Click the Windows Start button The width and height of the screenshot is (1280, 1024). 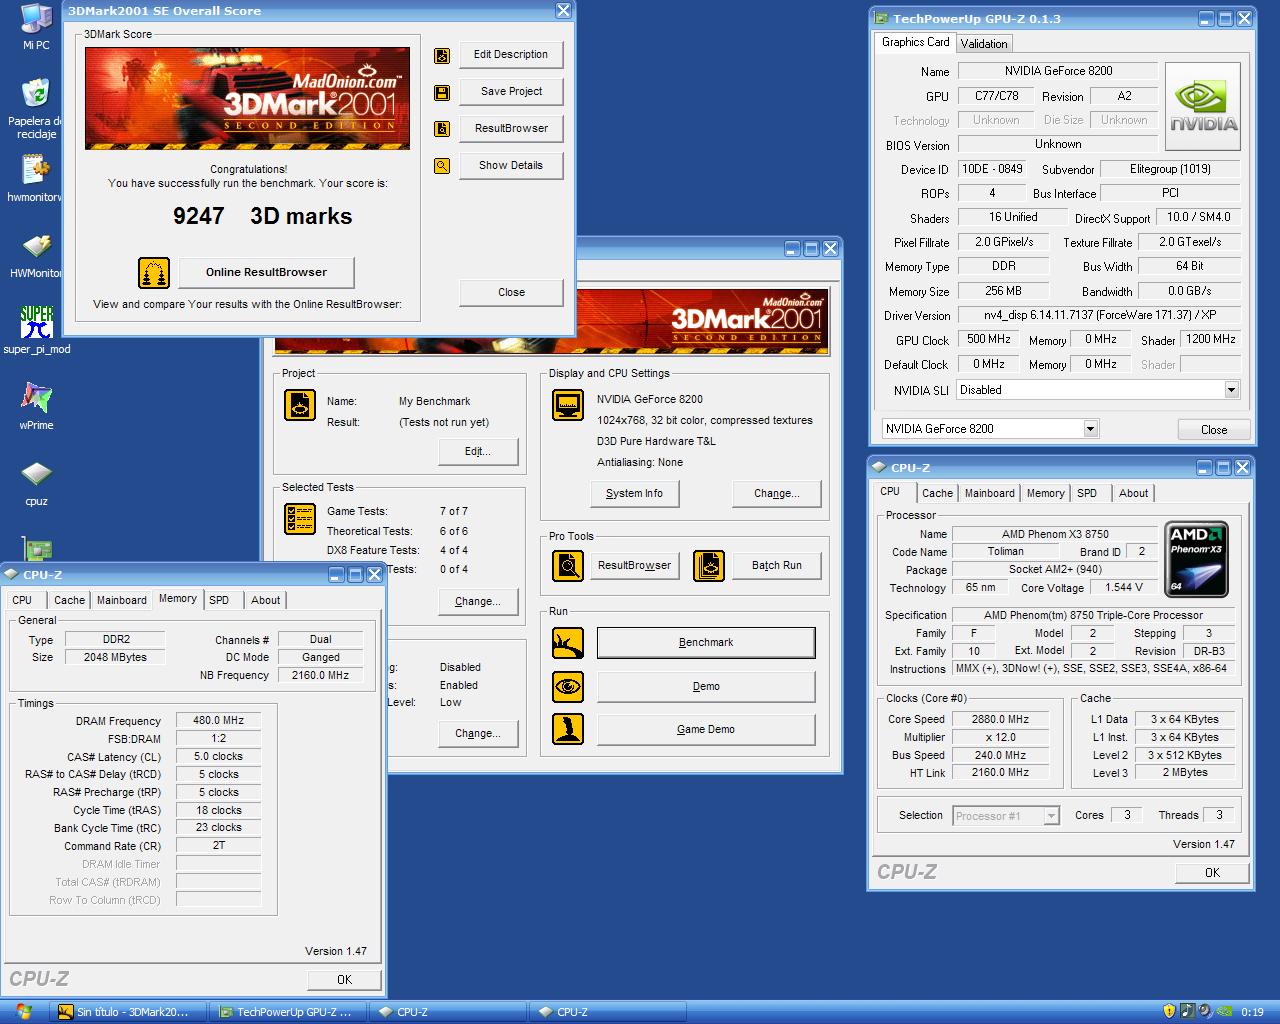pos(24,1012)
